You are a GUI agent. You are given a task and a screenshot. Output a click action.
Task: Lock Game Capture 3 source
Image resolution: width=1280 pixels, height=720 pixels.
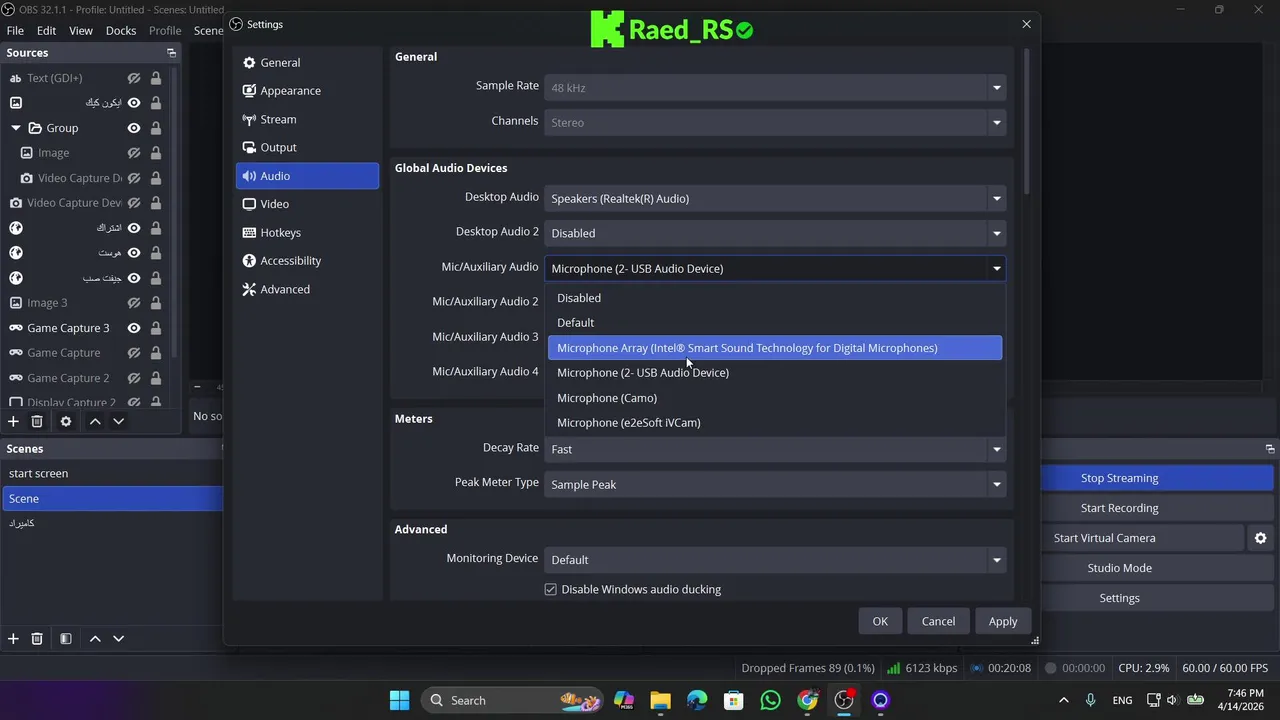tap(156, 328)
